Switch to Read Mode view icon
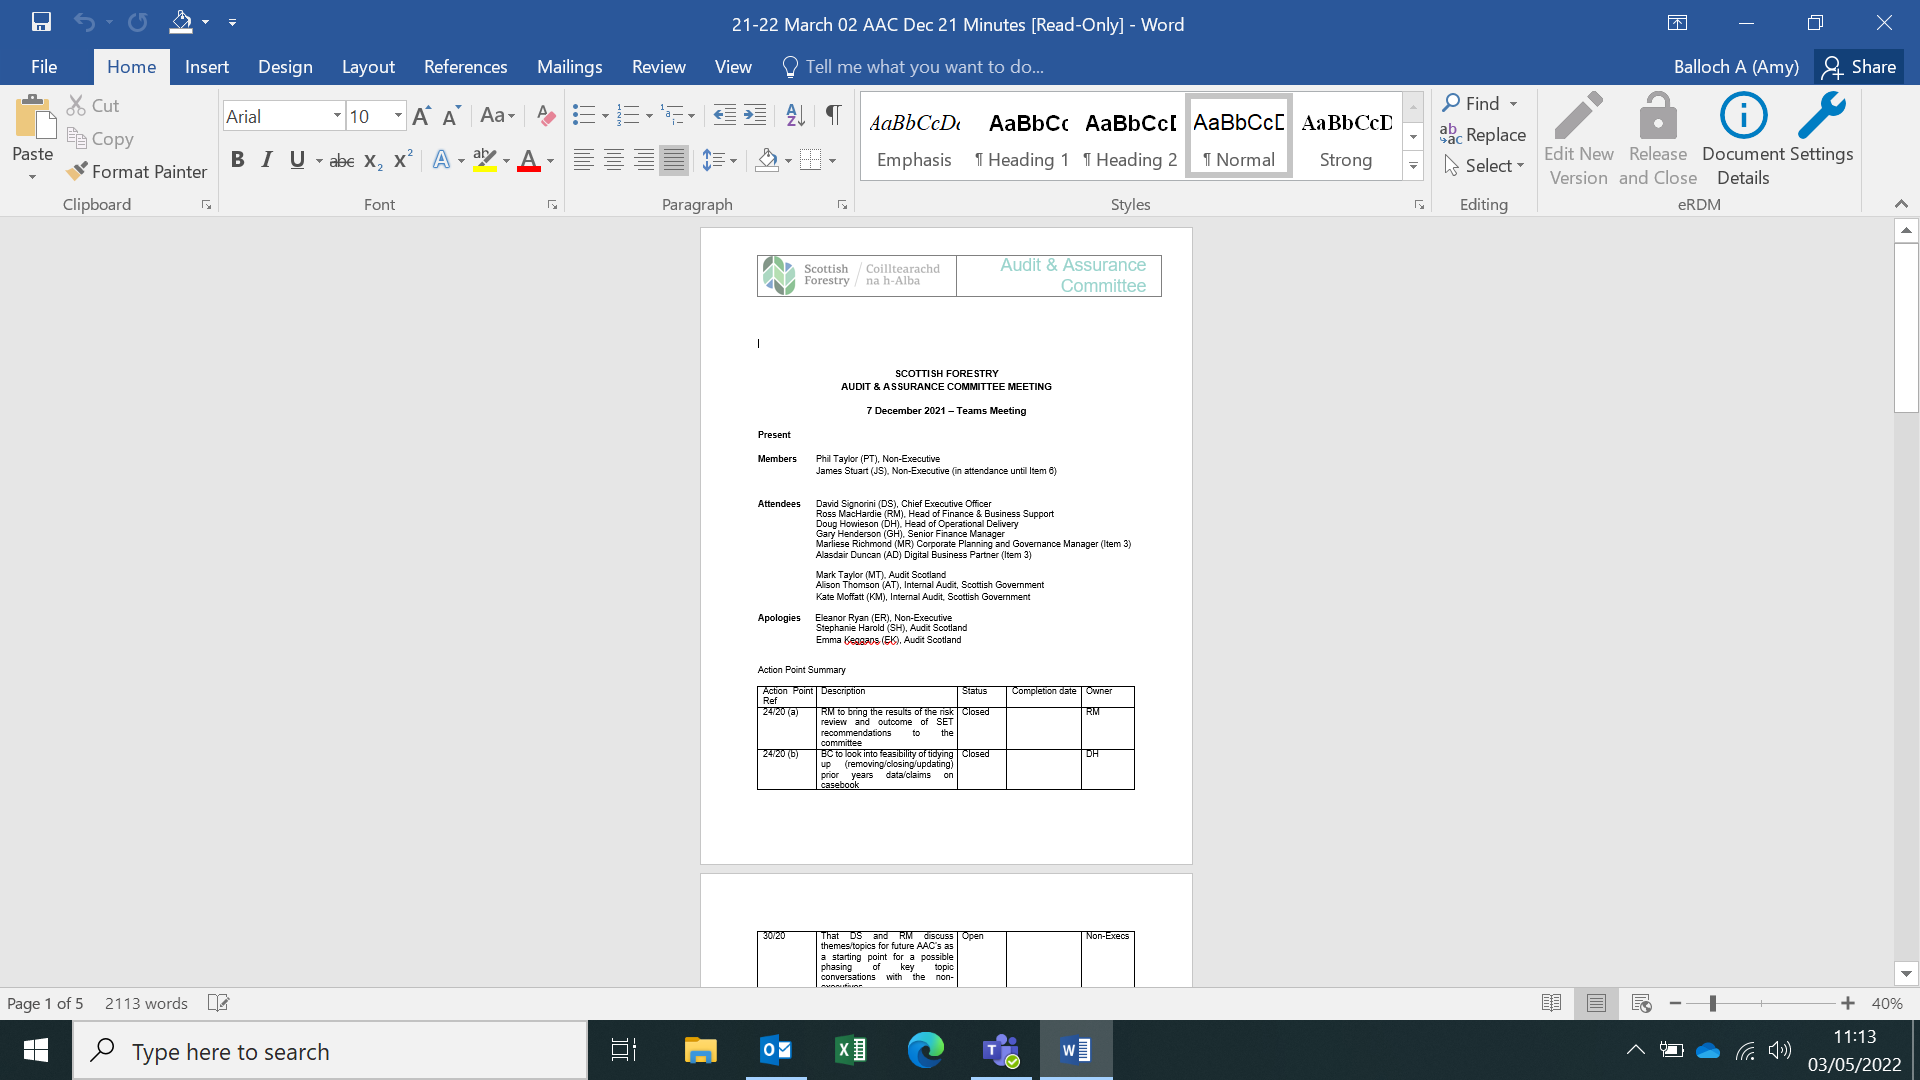The width and height of the screenshot is (1920, 1080). (1551, 1003)
